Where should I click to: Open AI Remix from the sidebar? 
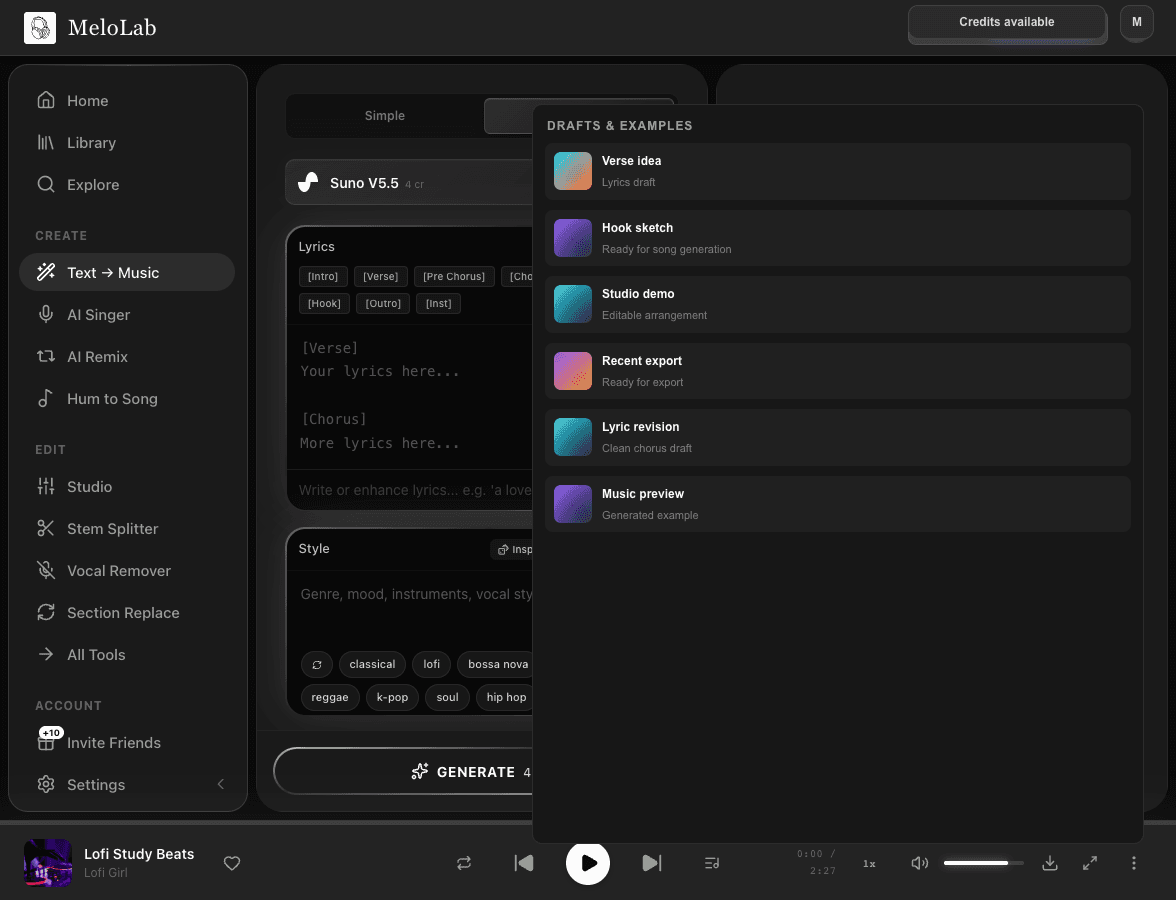click(127, 357)
